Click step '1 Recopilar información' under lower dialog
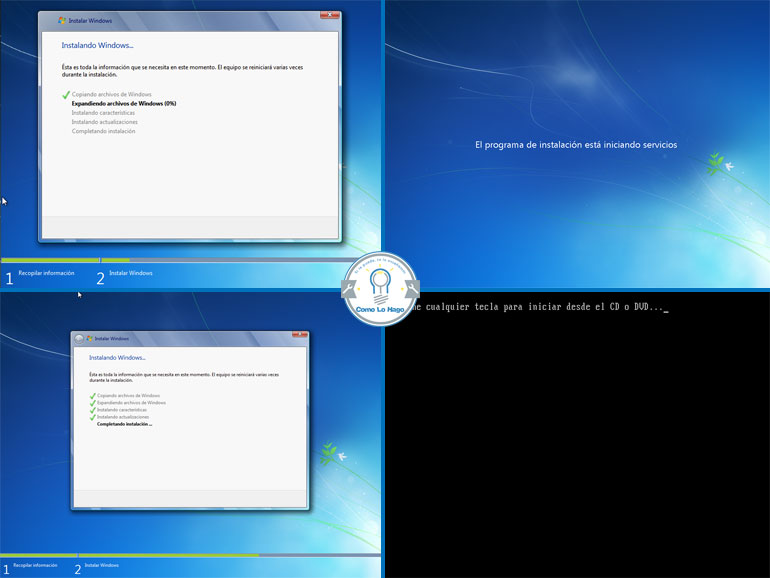This screenshot has width=770, height=578. pyautogui.click(x=30, y=569)
